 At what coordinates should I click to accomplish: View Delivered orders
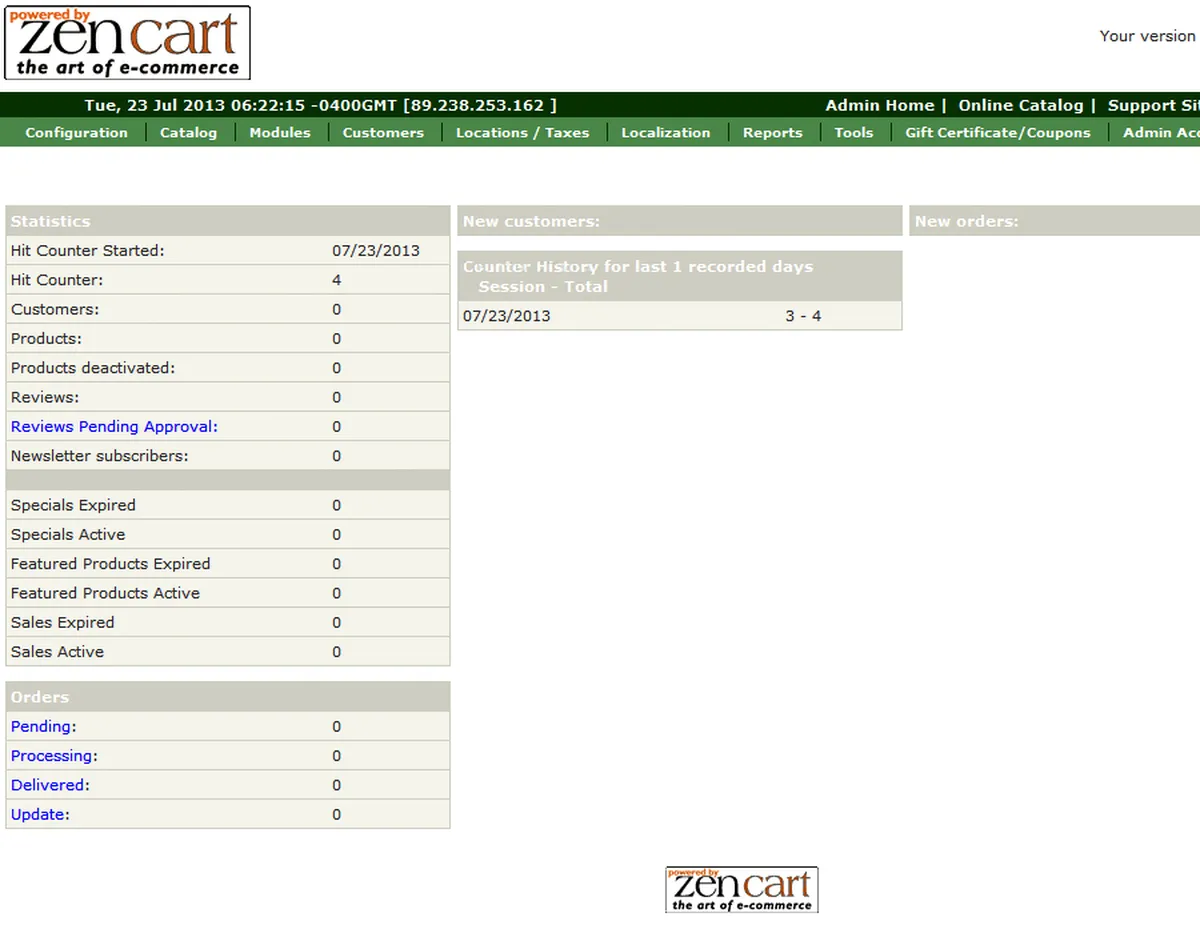pyautogui.click(x=49, y=785)
